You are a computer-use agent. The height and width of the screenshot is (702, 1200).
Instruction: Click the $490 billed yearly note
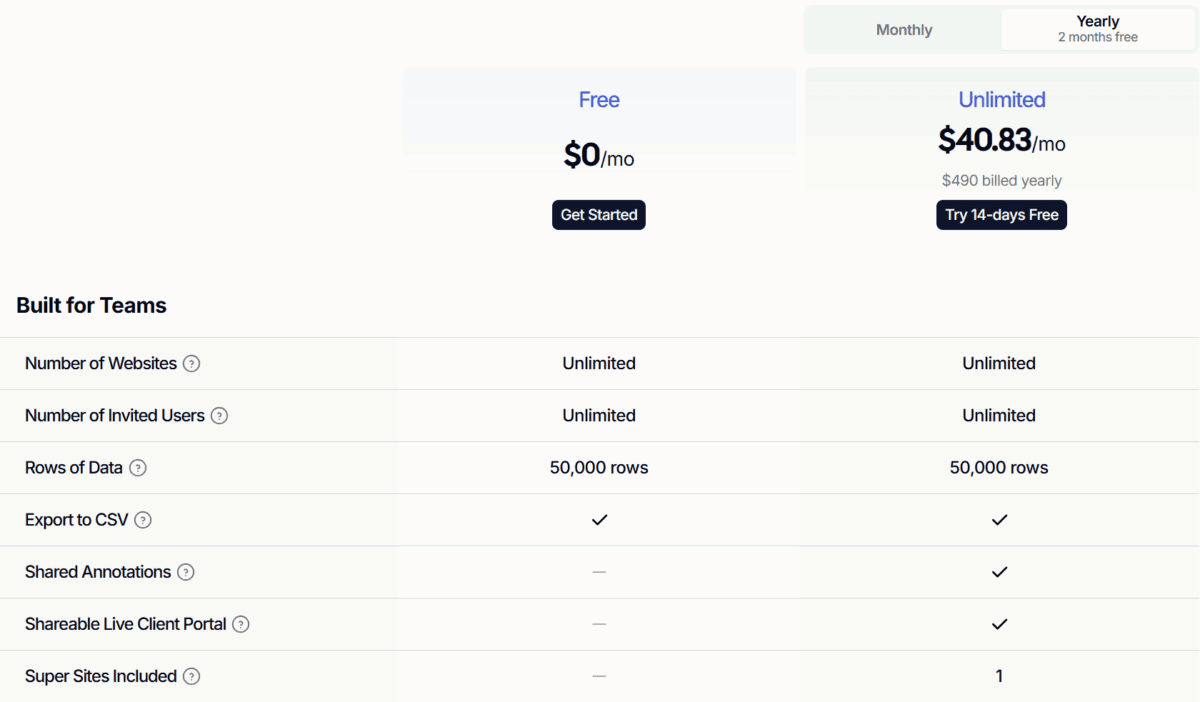click(1001, 181)
